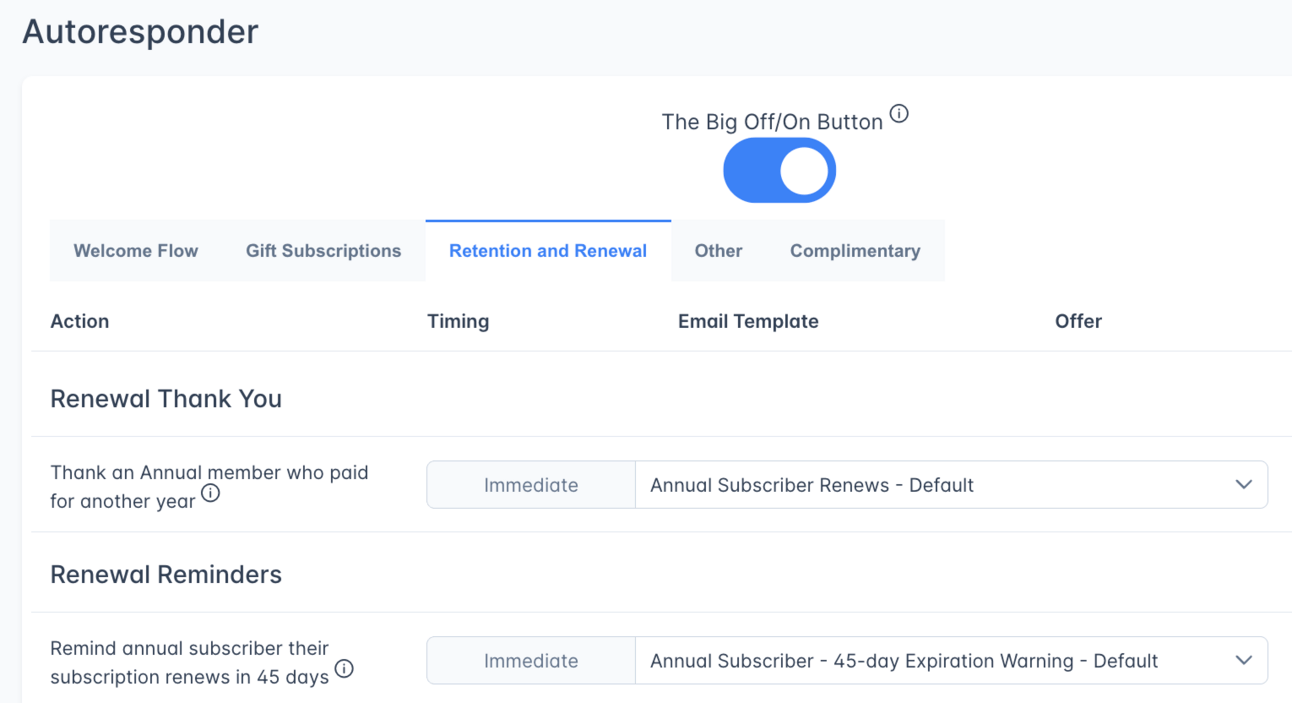Toggle The Big Off/On Button switch
Screen dimensions: 1292x703
[x=779, y=170]
